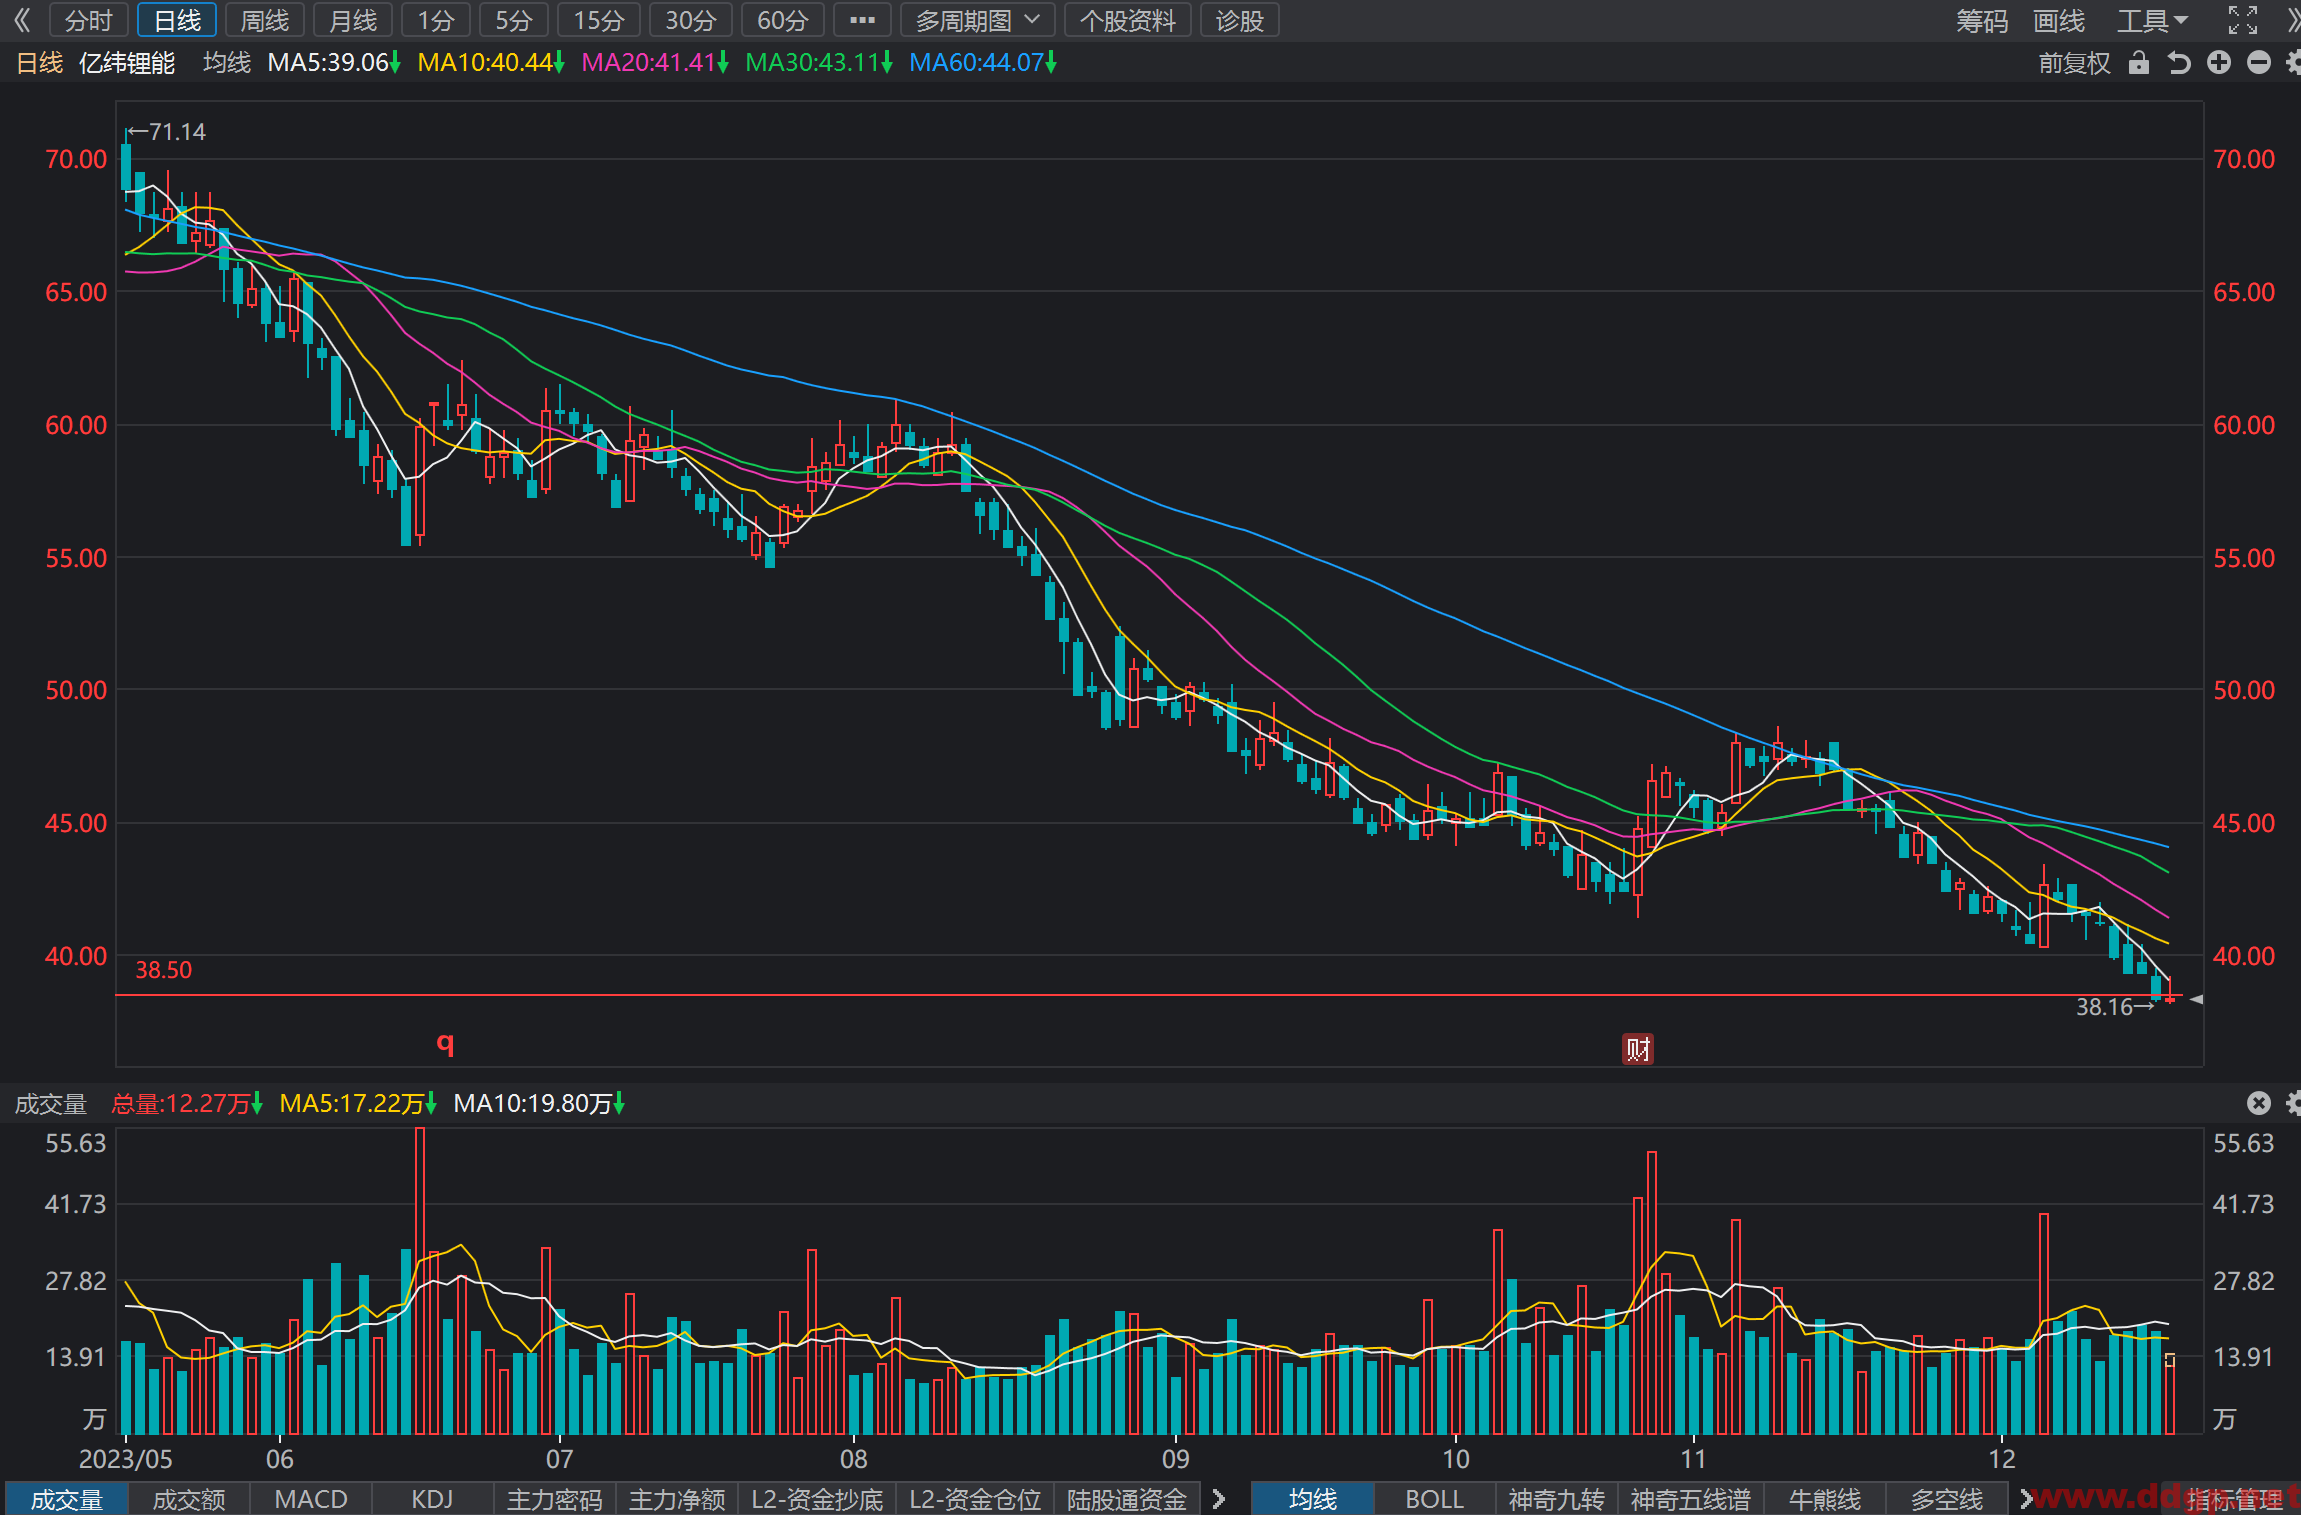
Task: Switch chart to 60分 minute period
Action: point(782,20)
